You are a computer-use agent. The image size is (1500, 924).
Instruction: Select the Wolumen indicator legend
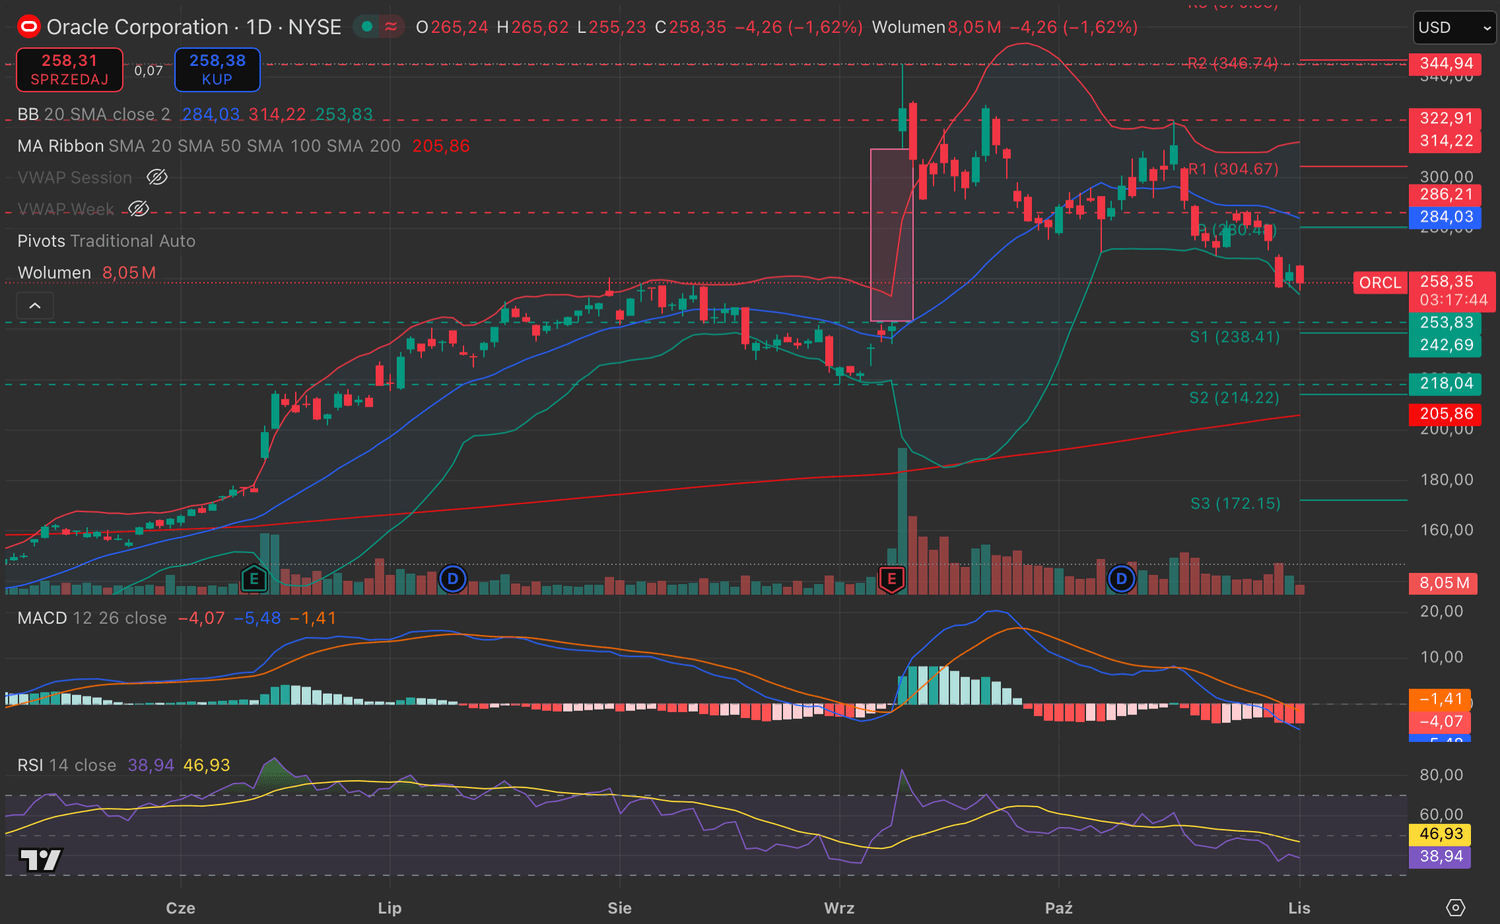(x=54, y=273)
